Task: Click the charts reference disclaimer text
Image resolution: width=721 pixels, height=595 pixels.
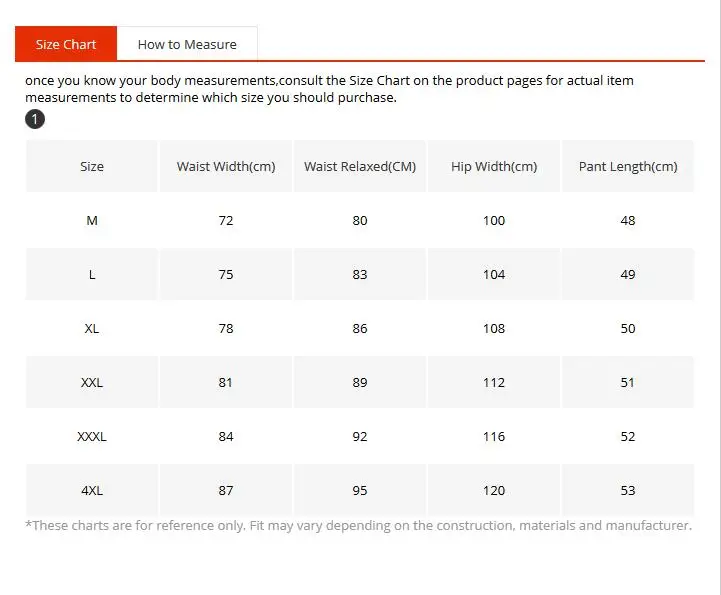Action: click(358, 525)
